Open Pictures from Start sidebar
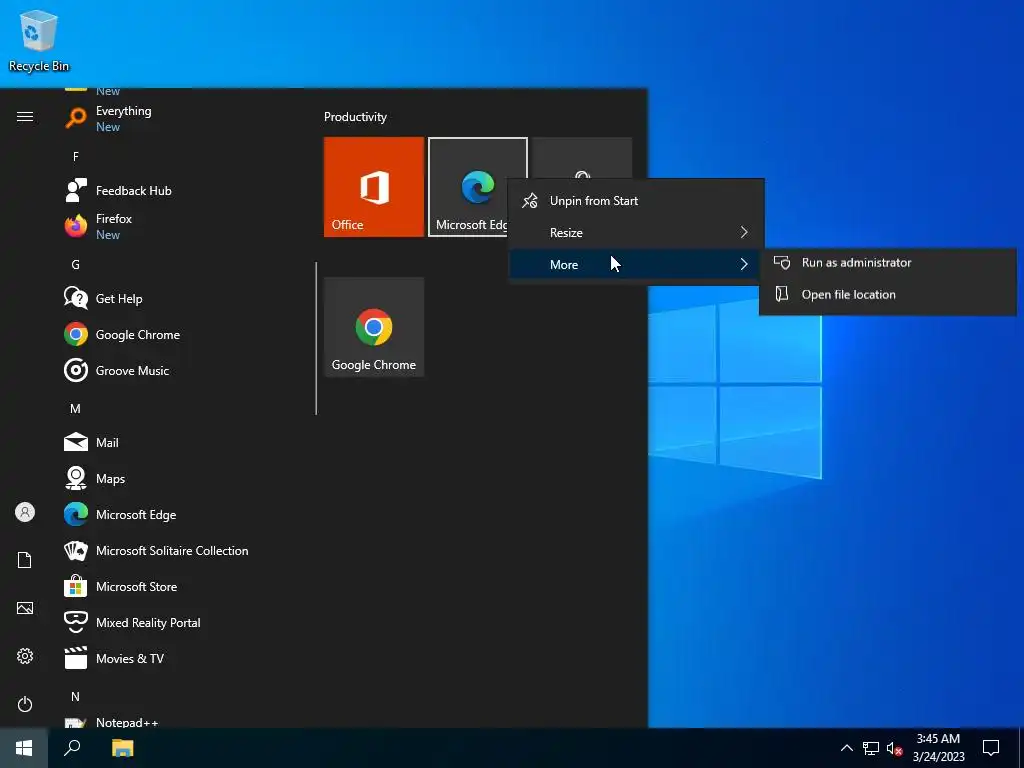 (25, 608)
